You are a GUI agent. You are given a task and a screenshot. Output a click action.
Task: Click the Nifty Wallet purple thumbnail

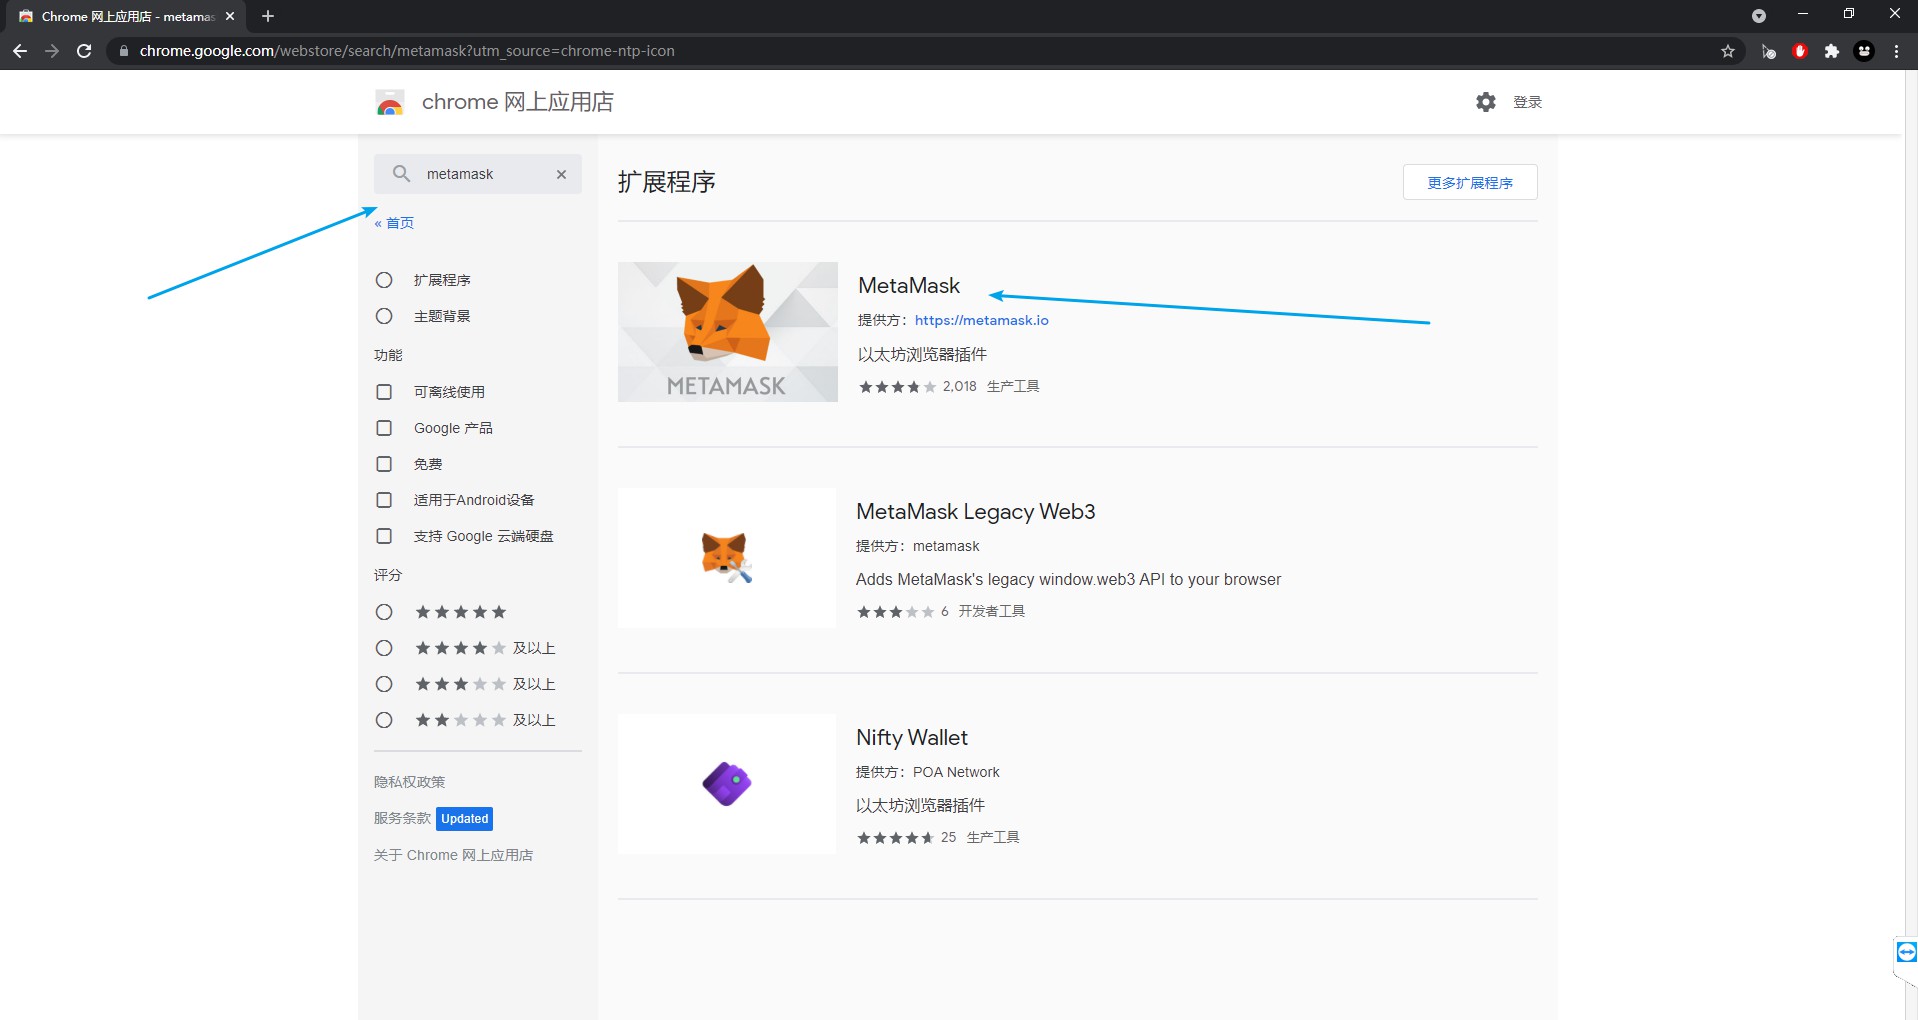[x=727, y=784]
